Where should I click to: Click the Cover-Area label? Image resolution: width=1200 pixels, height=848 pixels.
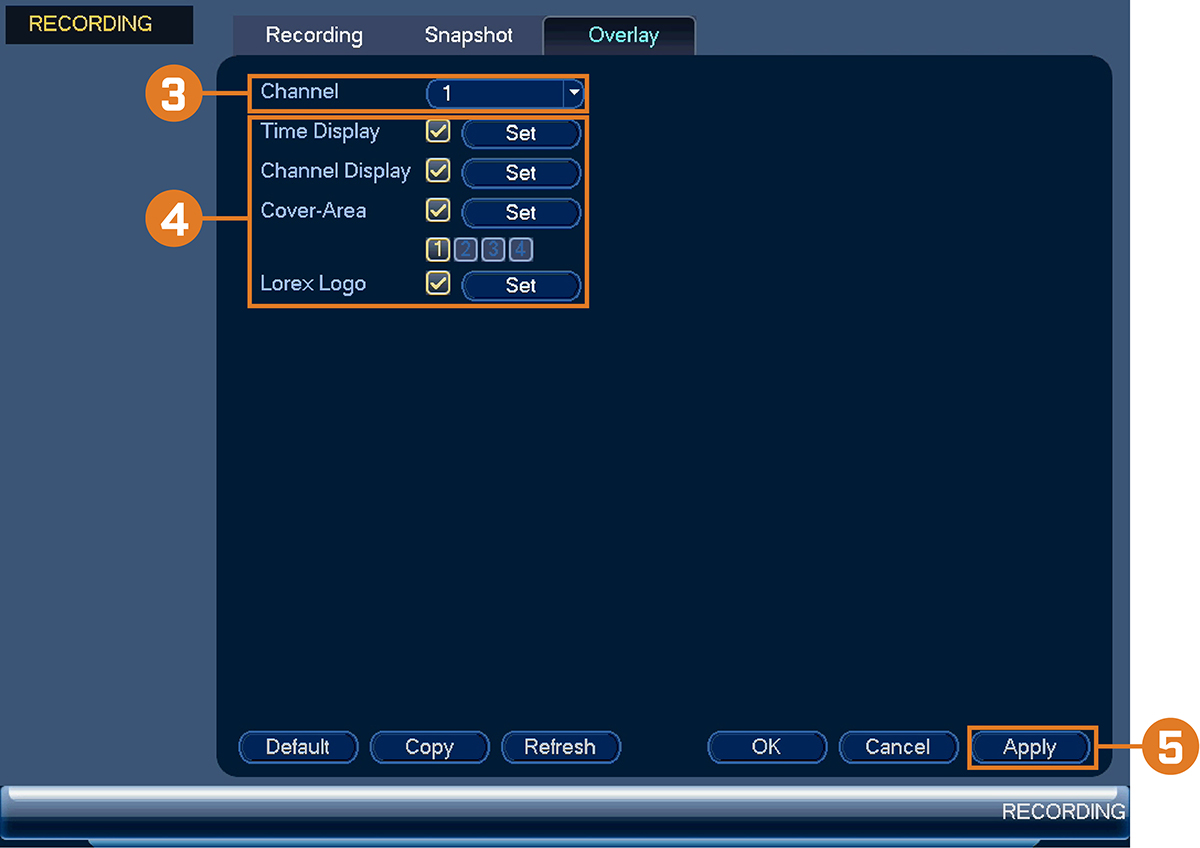(x=313, y=211)
